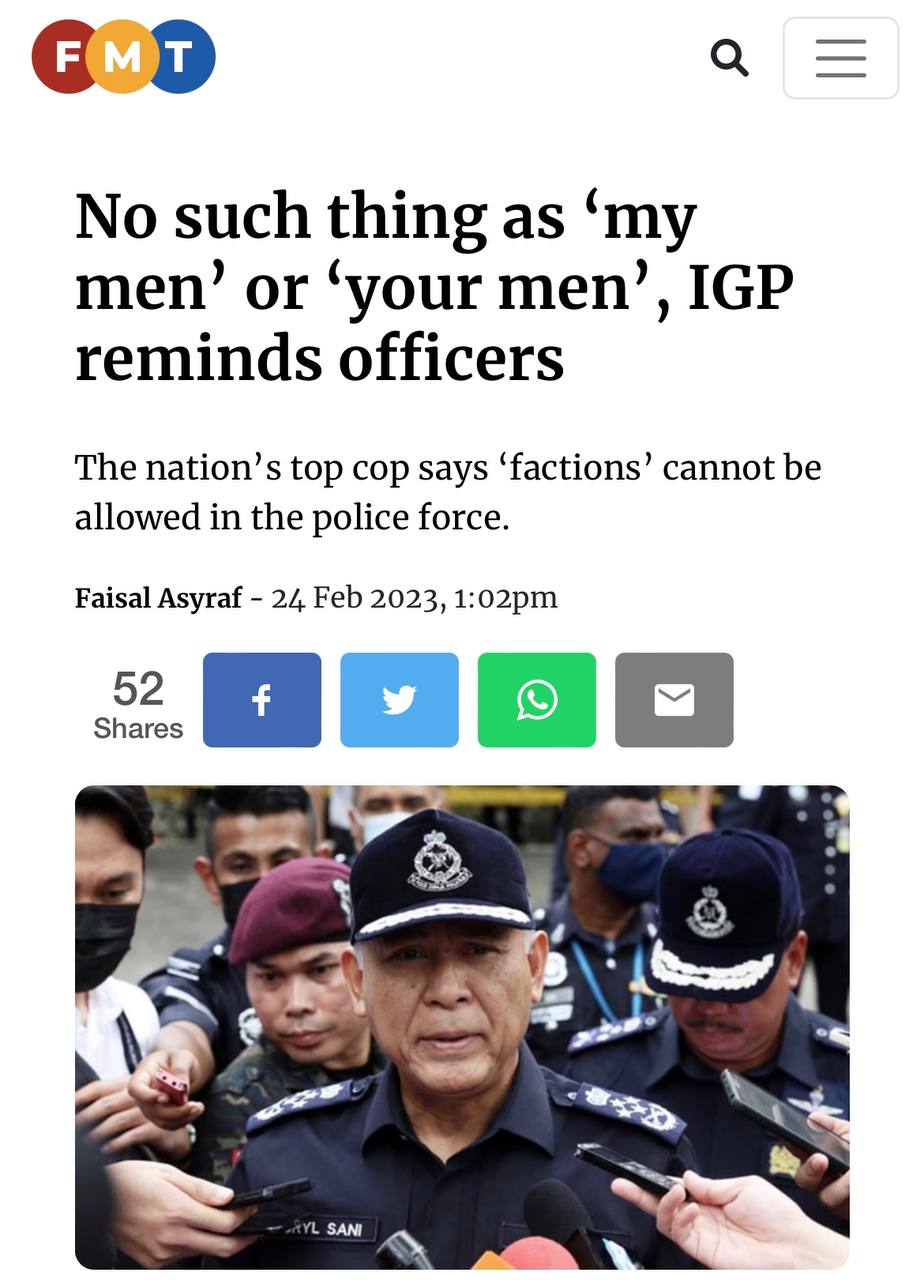This screenshot has width=924, height=1280.
Task: Share article via Twitter bird icon
Action: (399, 700)
